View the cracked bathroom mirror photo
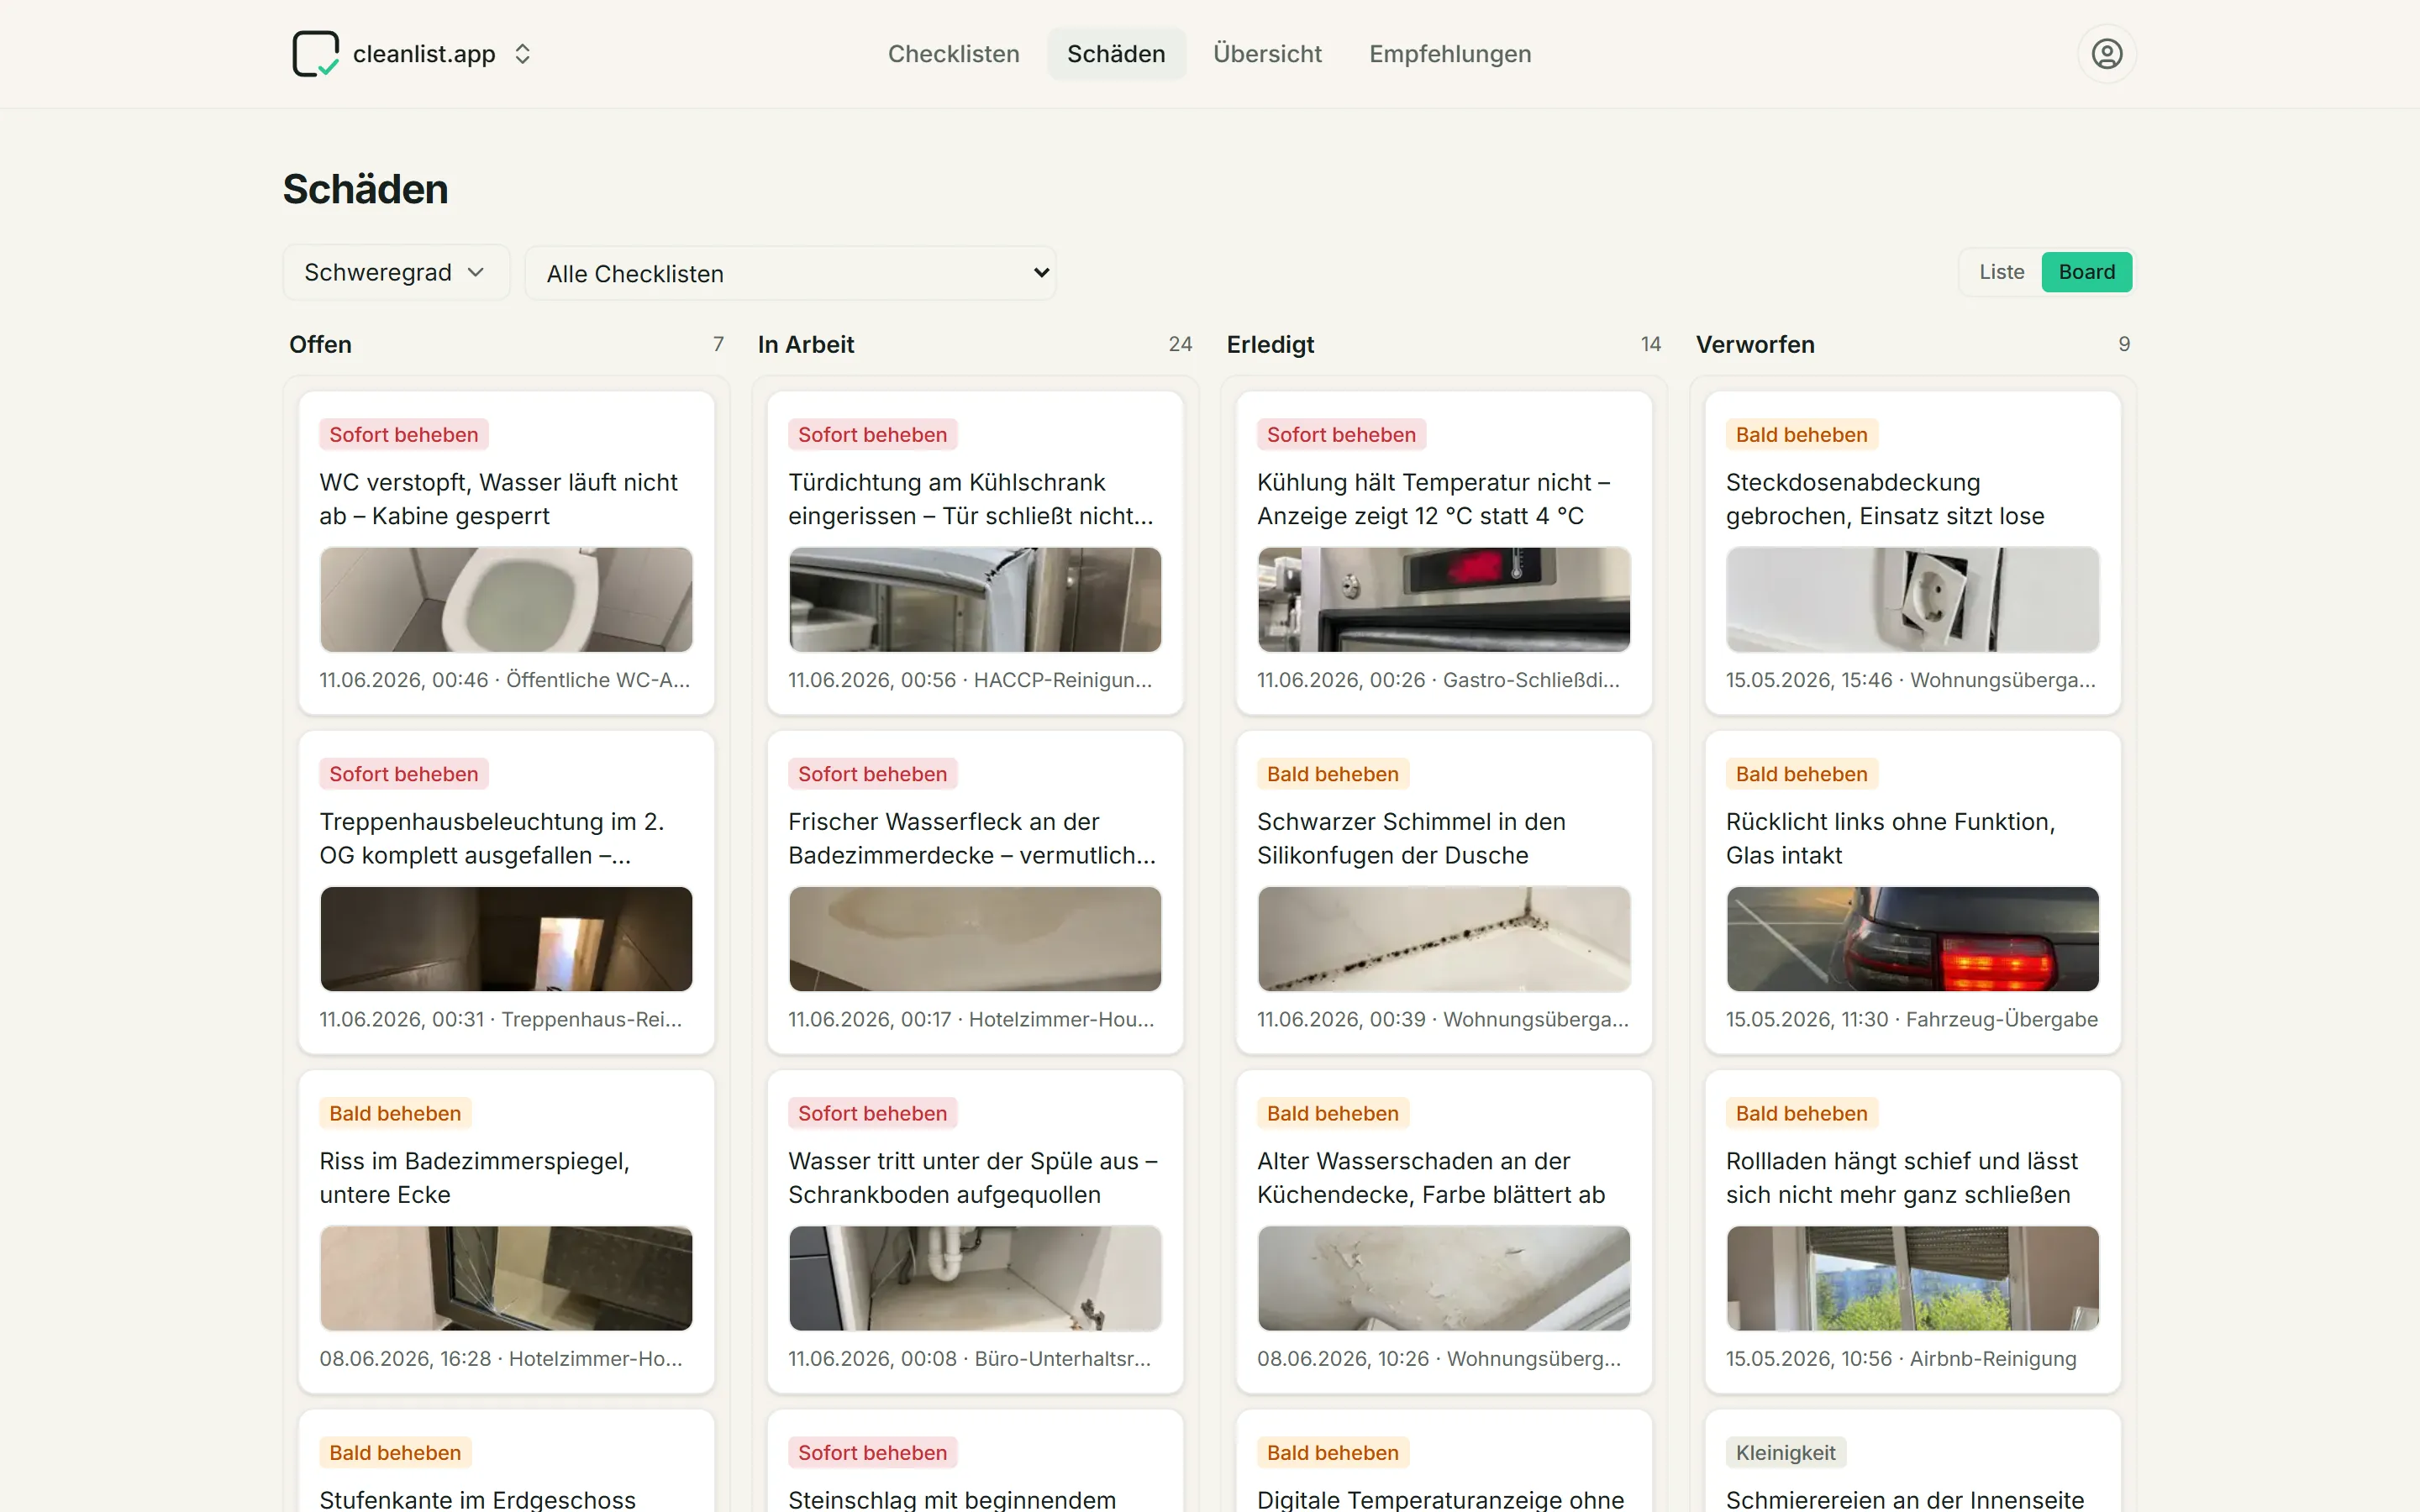This screenshot has width=2420, height=1512. 506,1278
